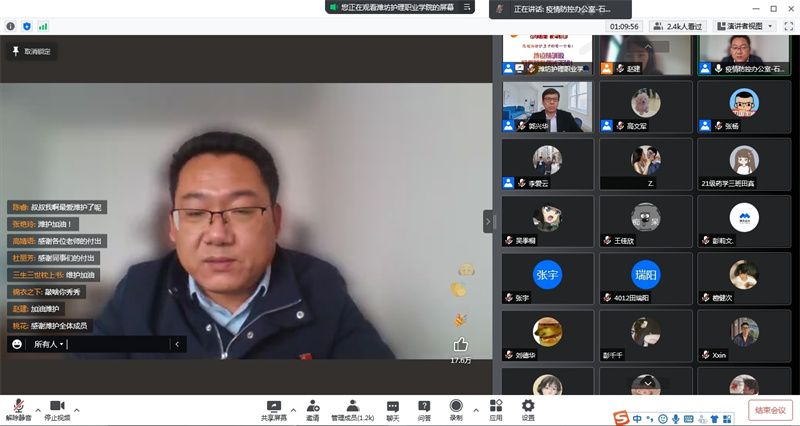This screenshot has height=426, width=800.
Task: Check the green network signal icon
Action: [x=43, y=26]
